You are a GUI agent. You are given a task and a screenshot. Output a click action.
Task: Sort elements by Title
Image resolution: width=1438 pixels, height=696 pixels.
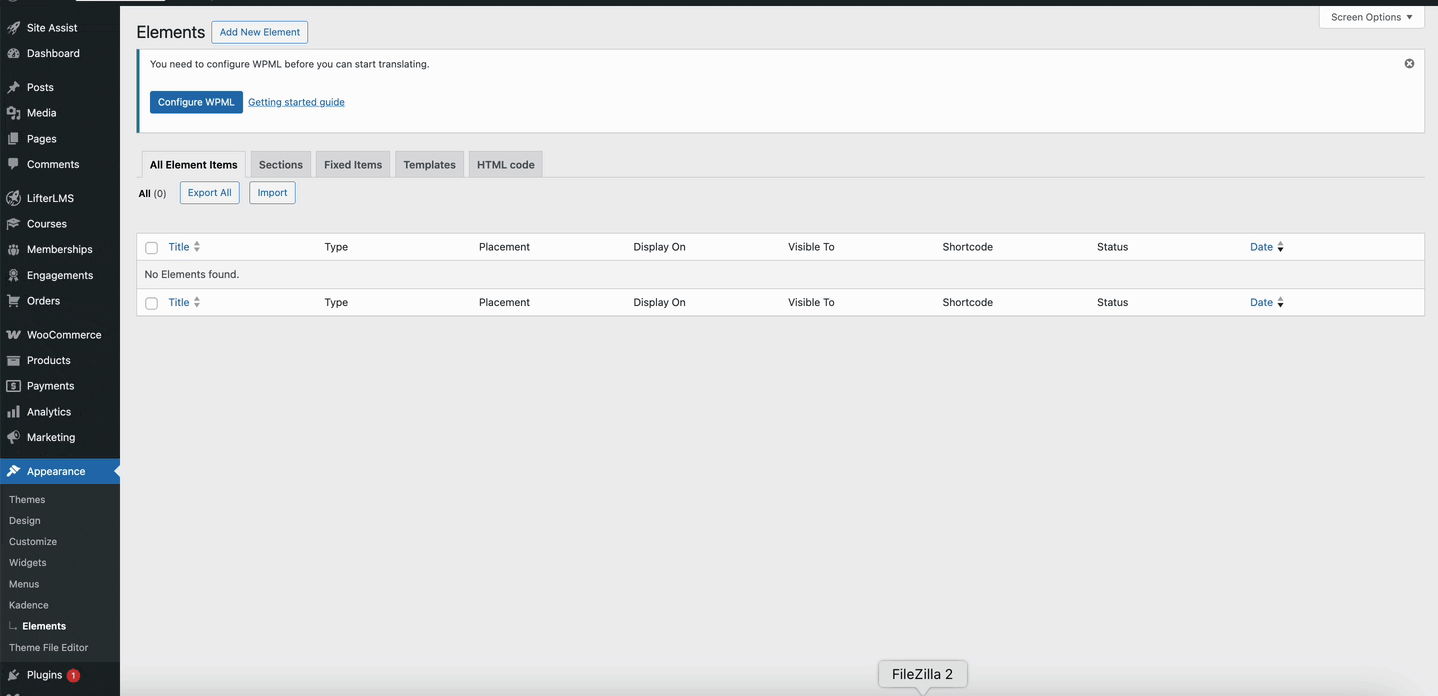(179, 246)
